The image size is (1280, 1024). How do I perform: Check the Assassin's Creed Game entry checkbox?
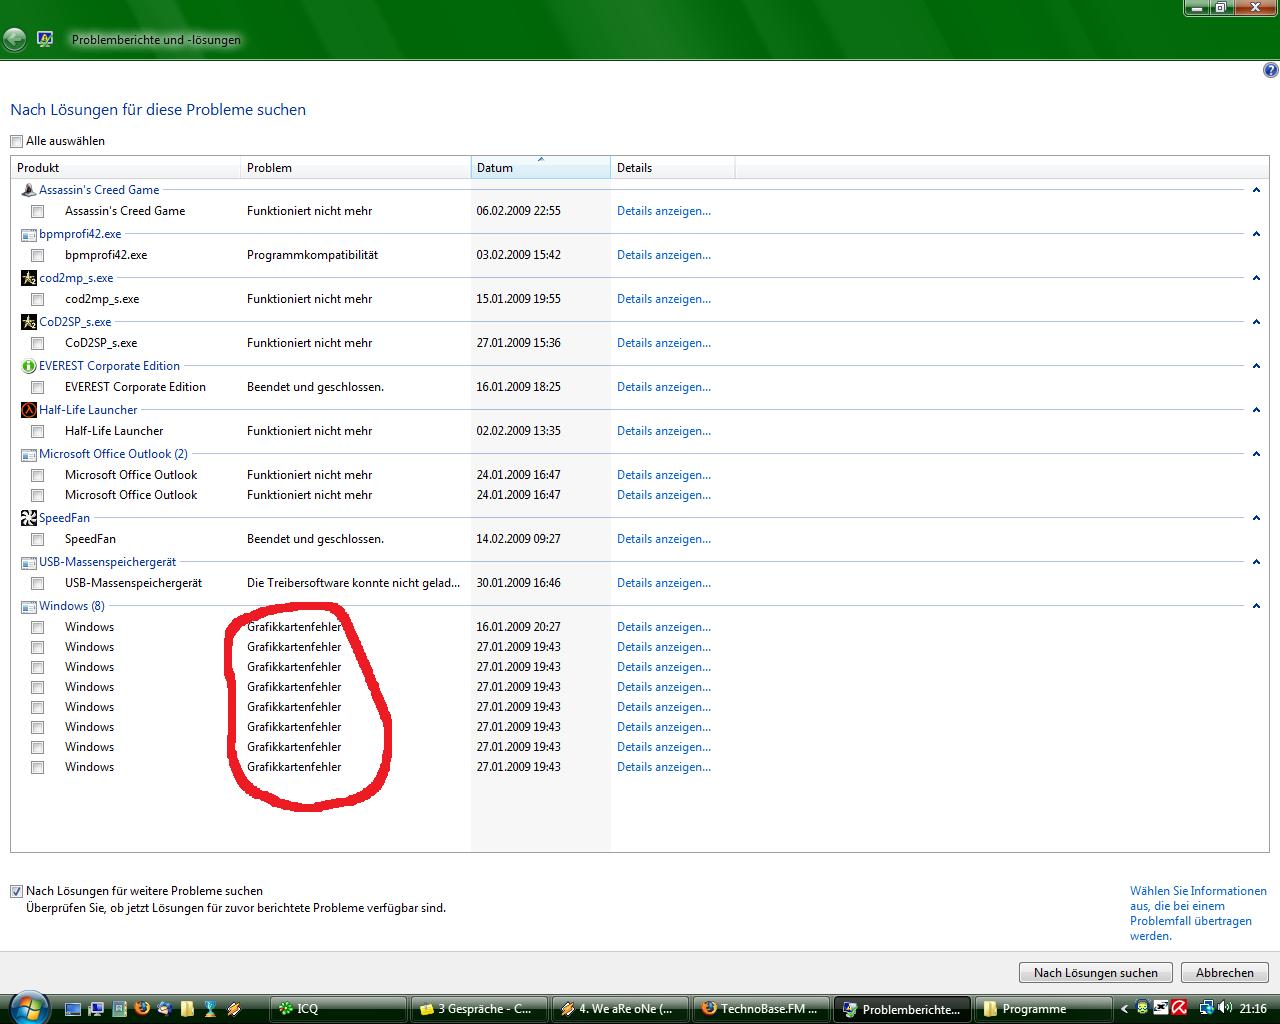[x=38, y=211]
